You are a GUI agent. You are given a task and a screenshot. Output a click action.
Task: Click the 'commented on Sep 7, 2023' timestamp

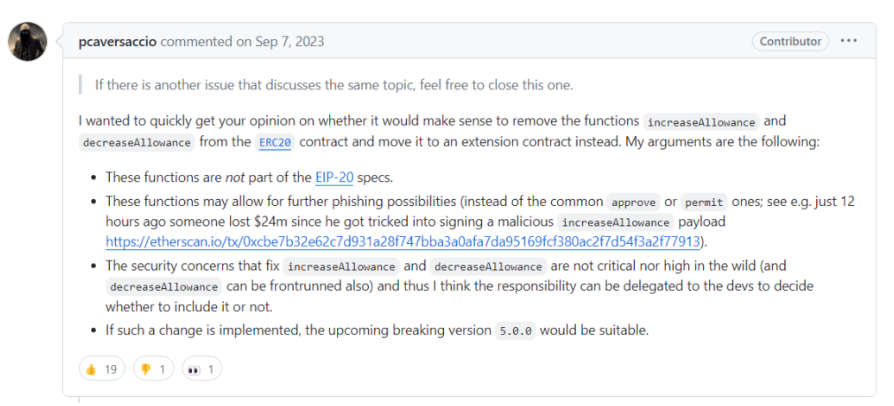[x=242, y=42]
